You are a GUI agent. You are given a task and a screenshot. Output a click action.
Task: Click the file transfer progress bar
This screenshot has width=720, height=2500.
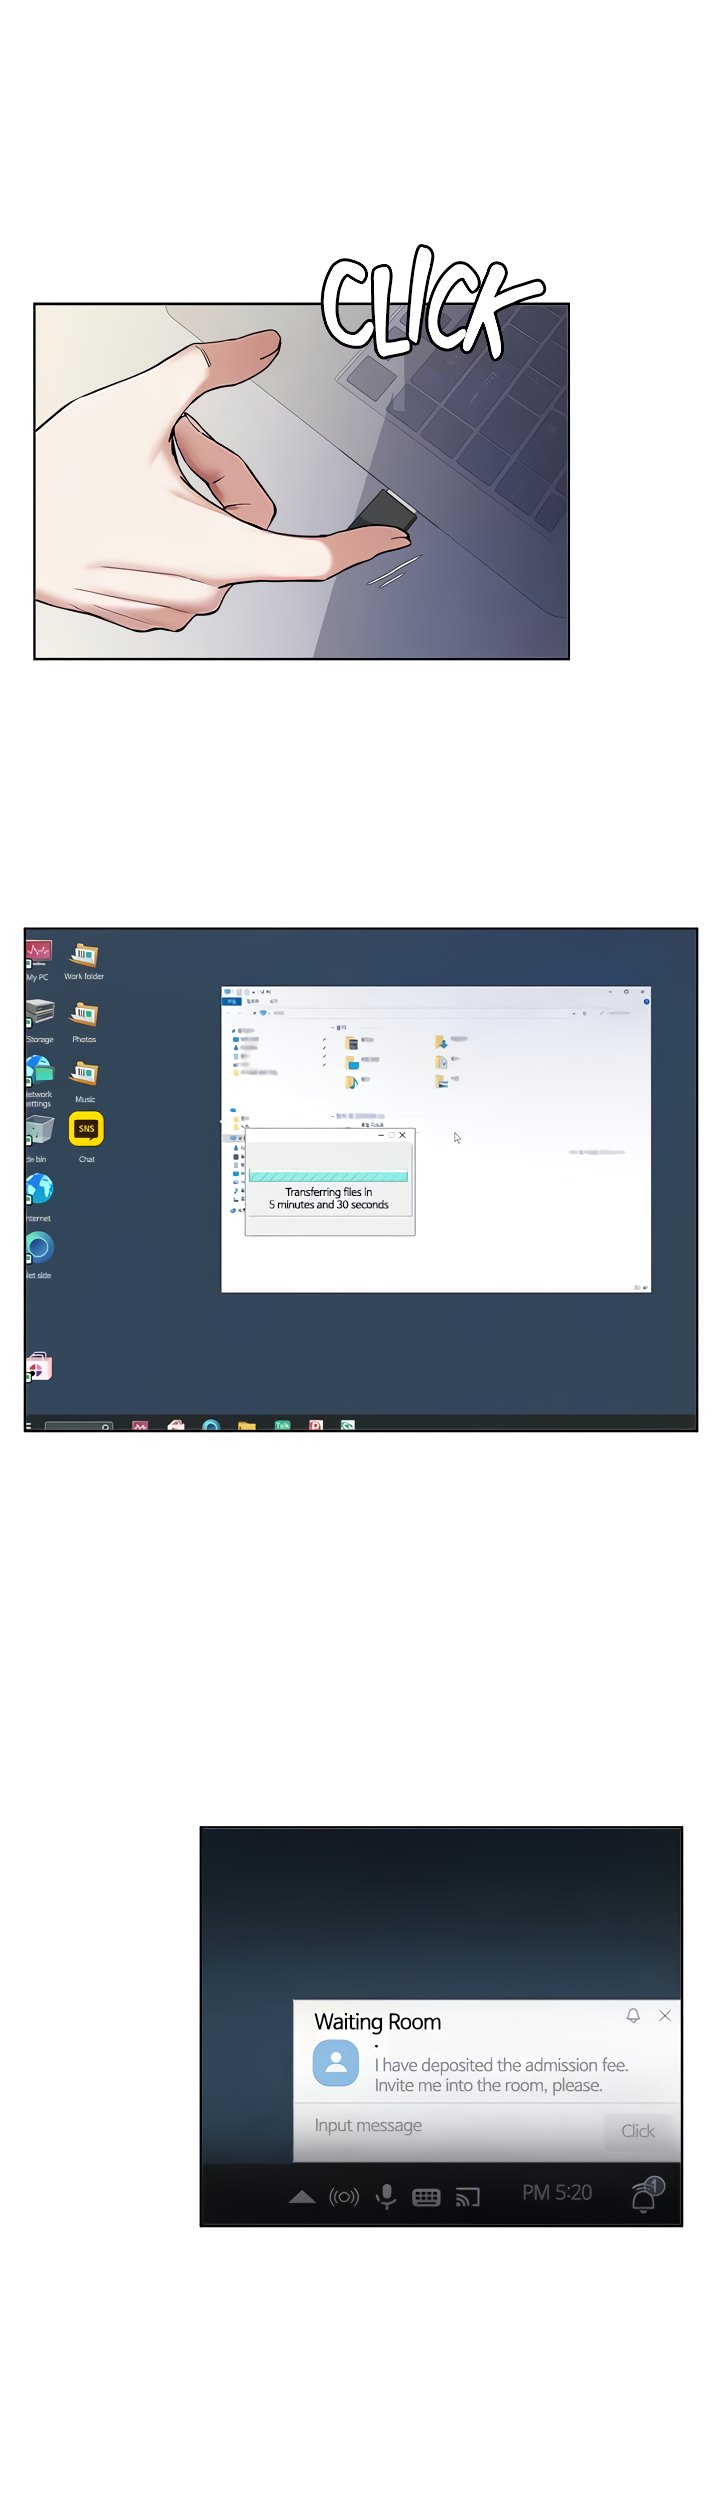pos(328,1176)
